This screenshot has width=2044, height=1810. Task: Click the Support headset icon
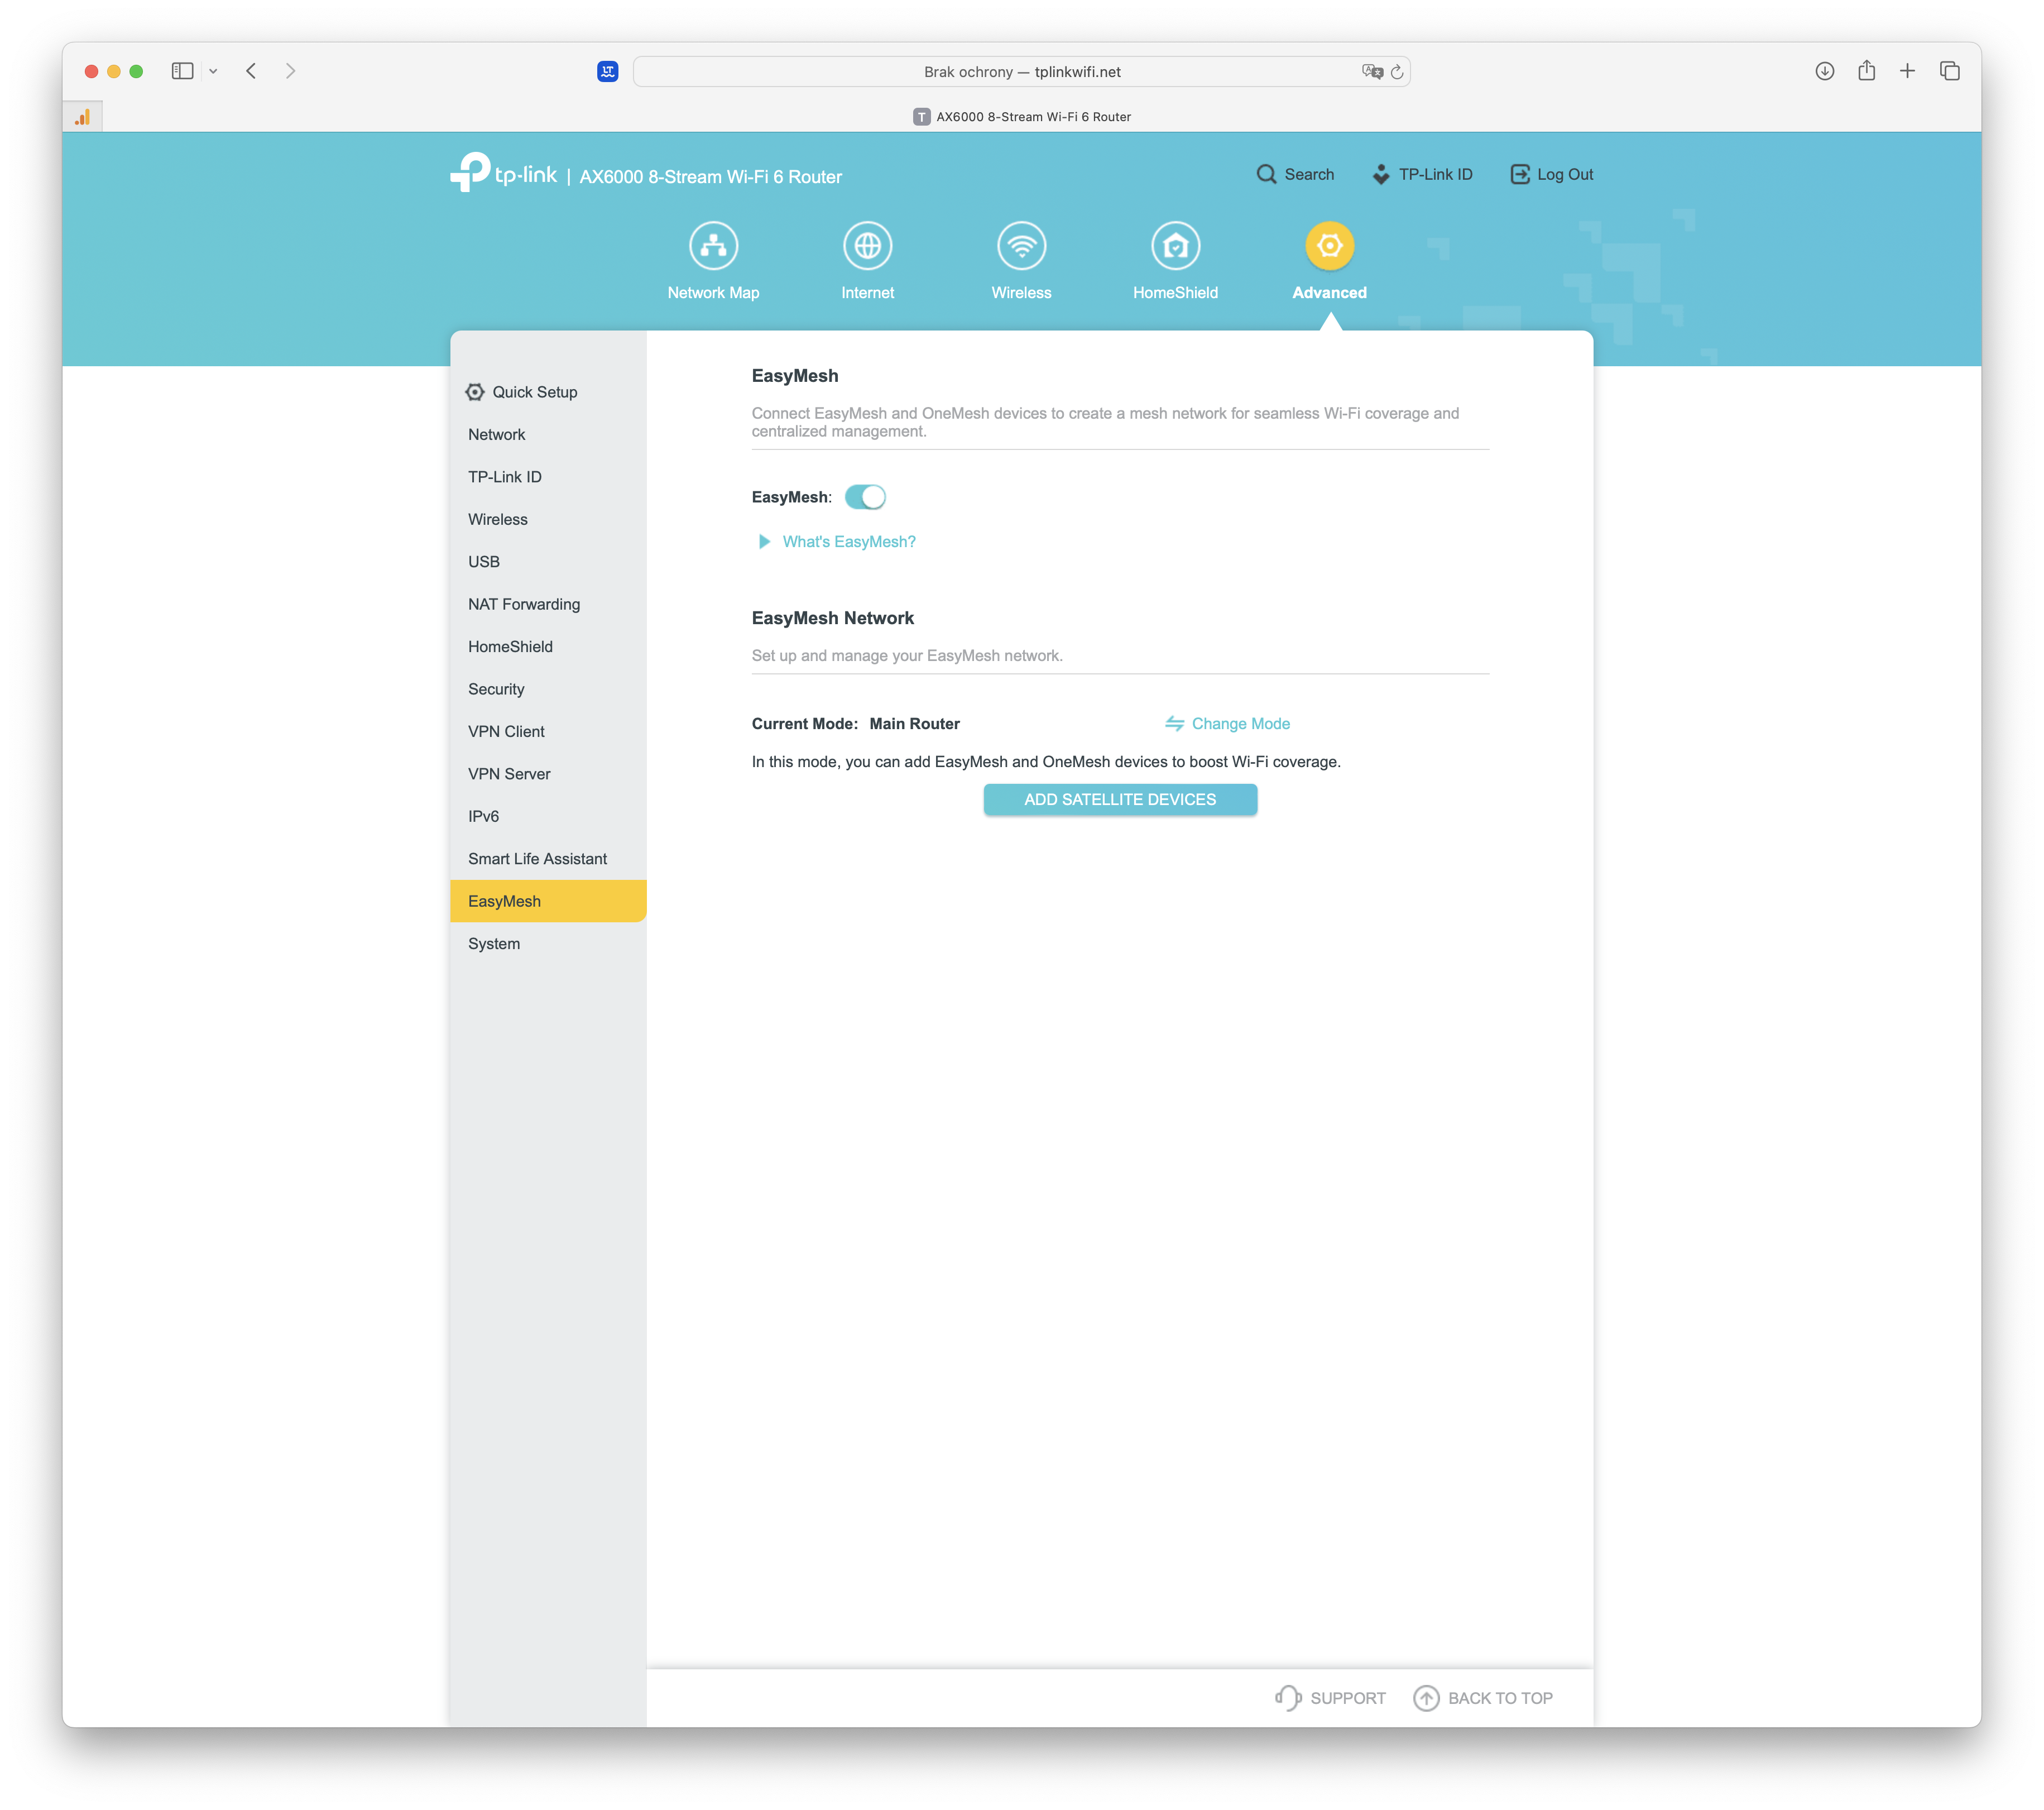pyautogui.click(x=1288, y=1698)
